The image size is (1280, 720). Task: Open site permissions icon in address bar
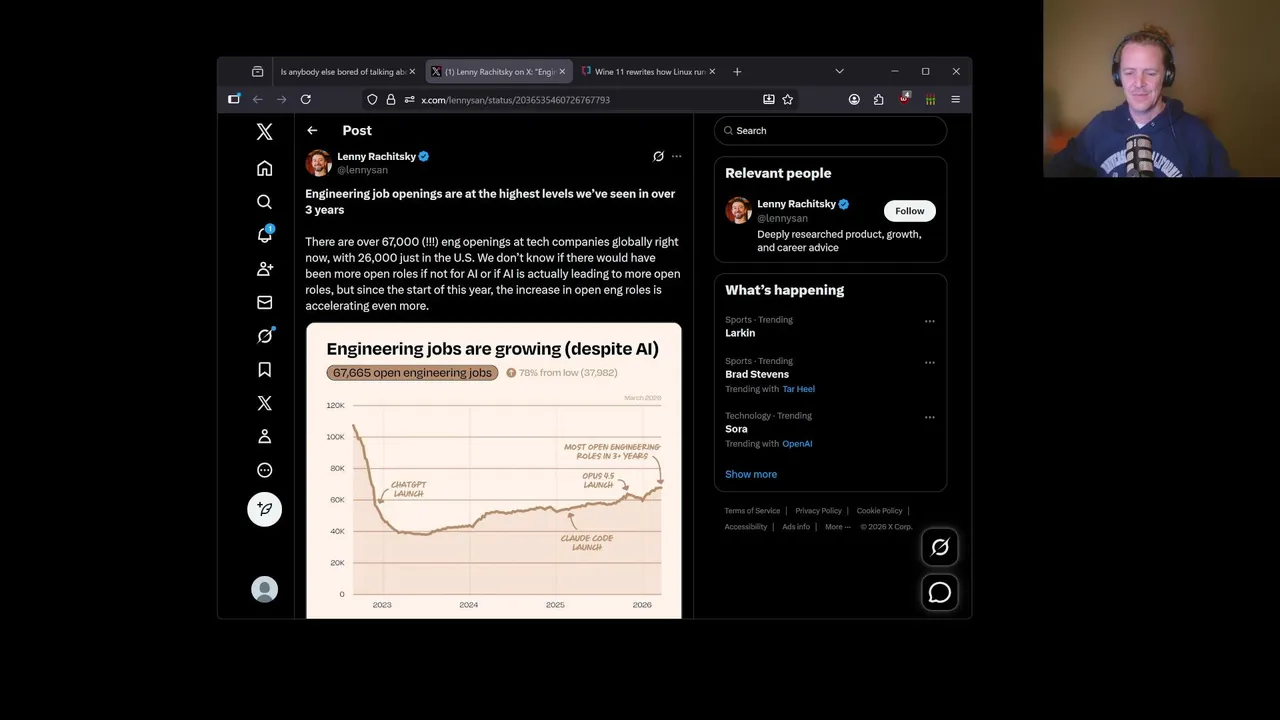click(x=409, y=99)
